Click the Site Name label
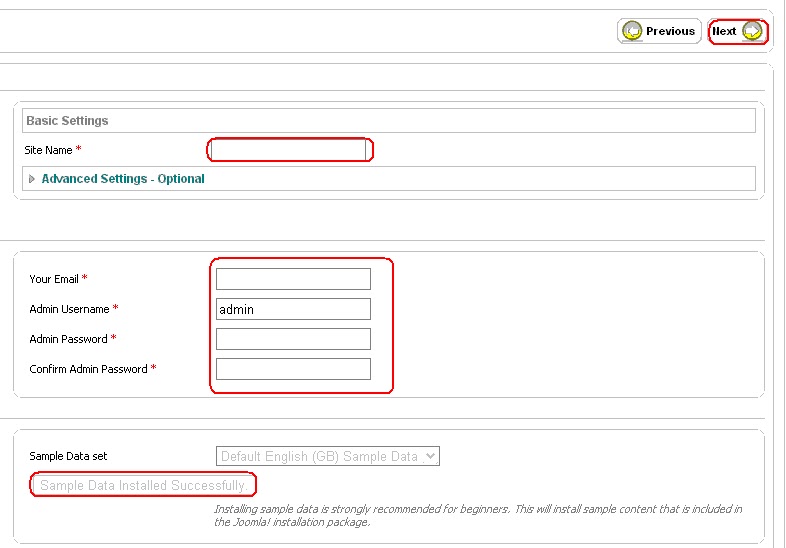 [x=48, y=150]
